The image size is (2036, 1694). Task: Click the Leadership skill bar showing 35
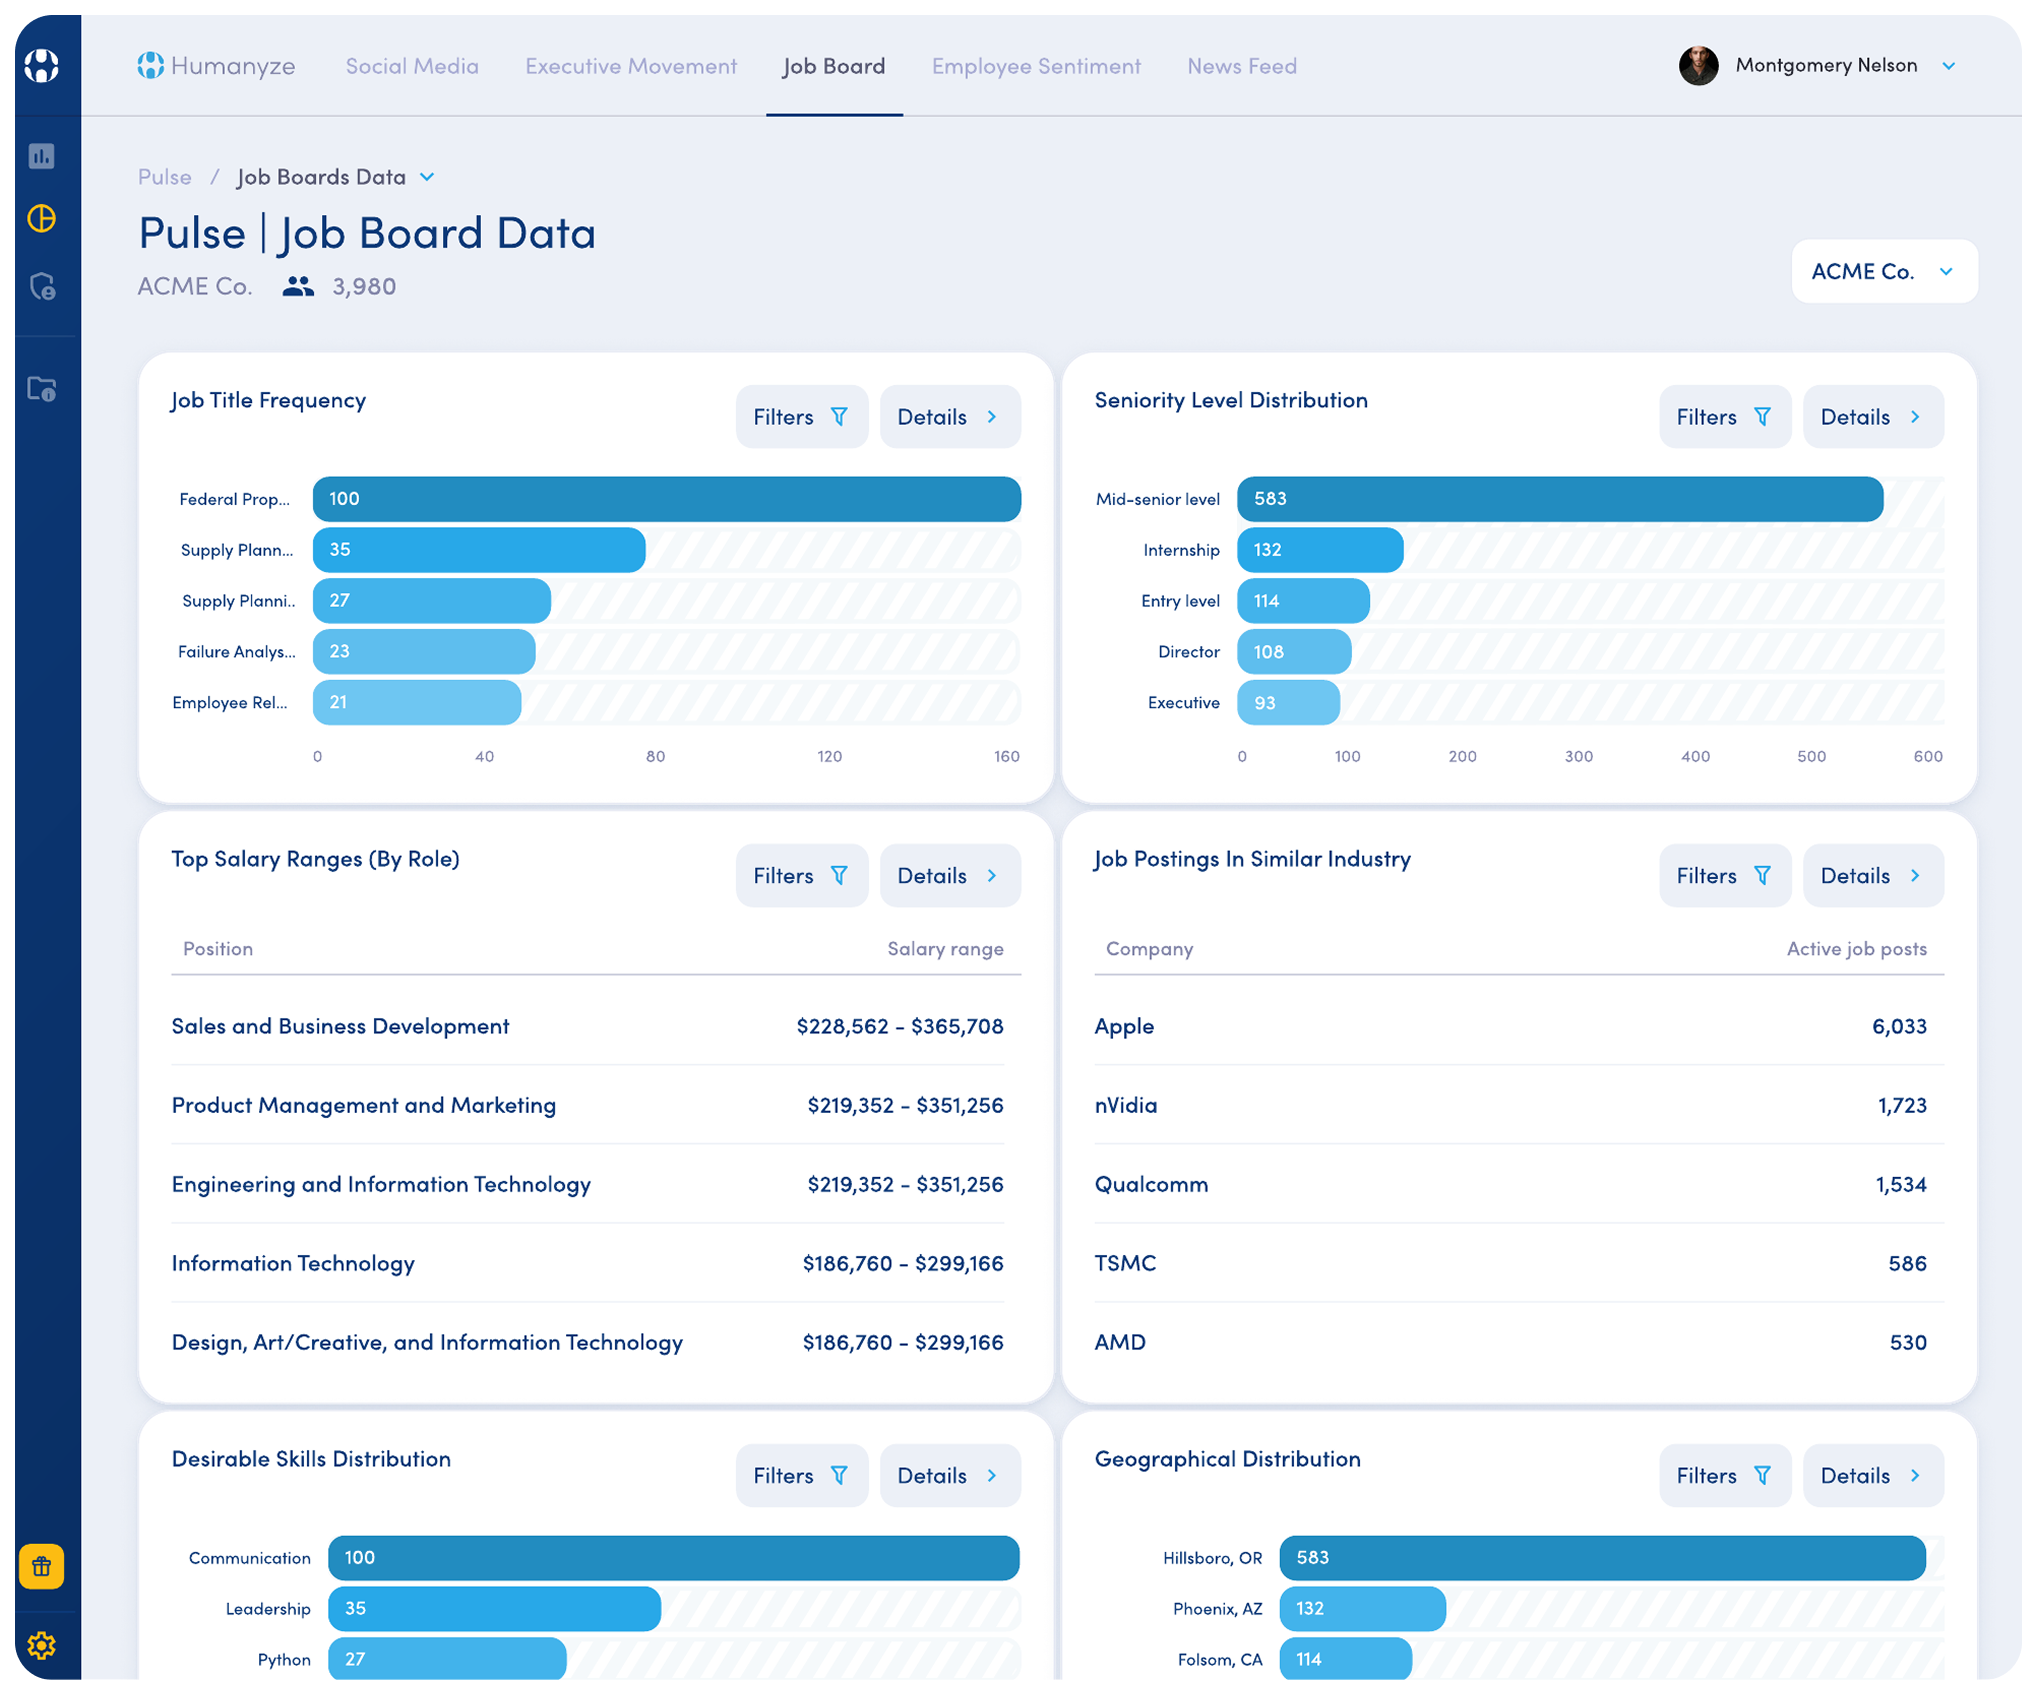494,1609
